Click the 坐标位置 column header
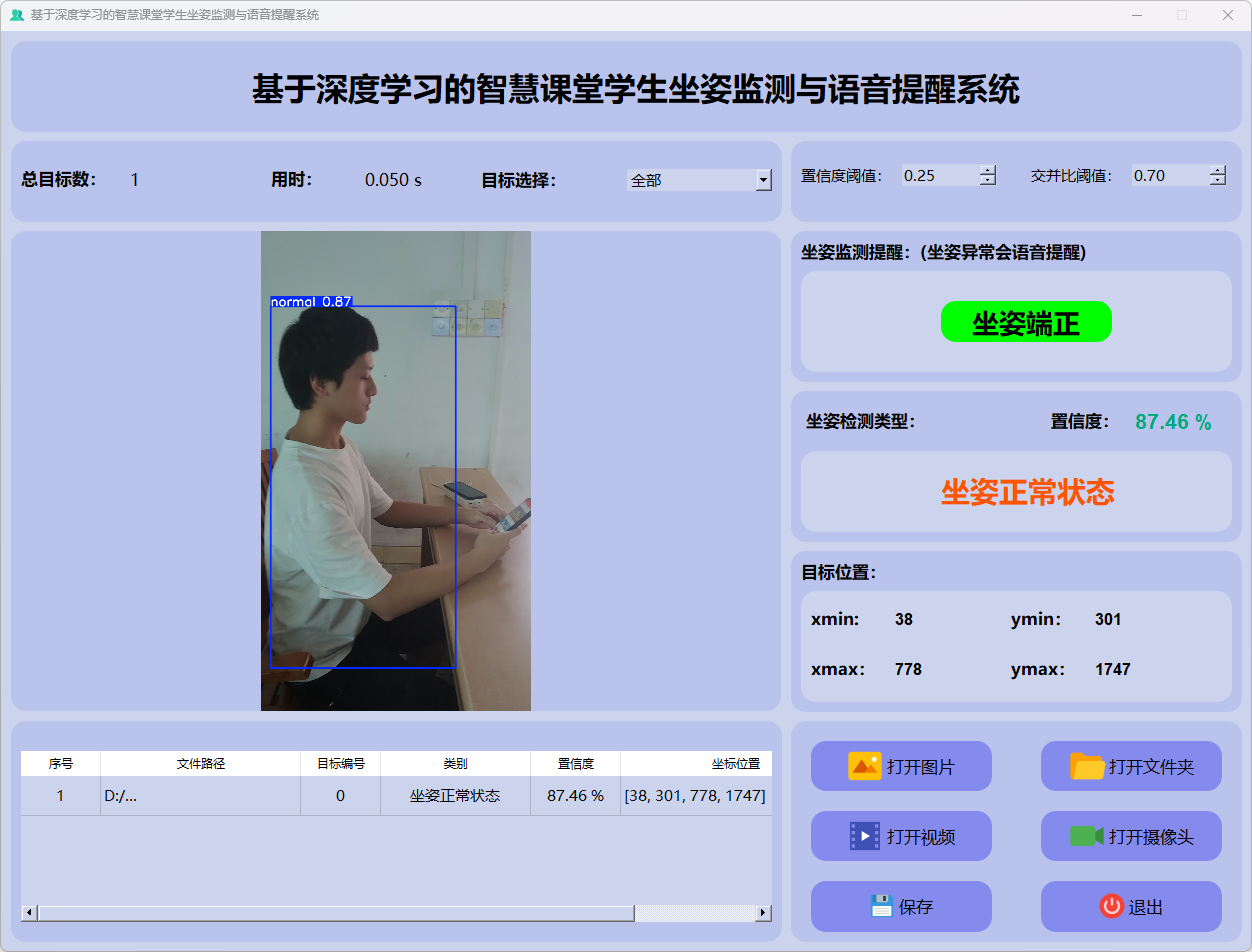This screenshot has height=952, width=1252. tap(696, 764)
